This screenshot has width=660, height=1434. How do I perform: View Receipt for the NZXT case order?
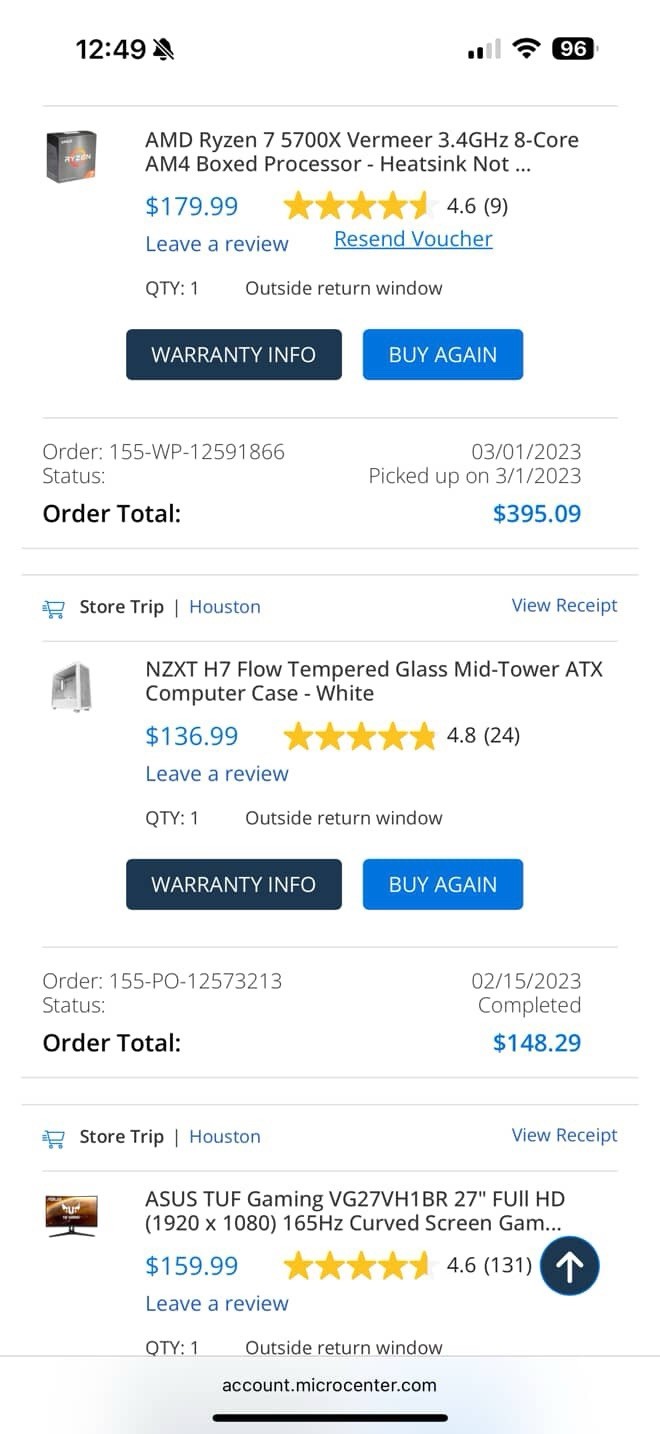[564, 606]
